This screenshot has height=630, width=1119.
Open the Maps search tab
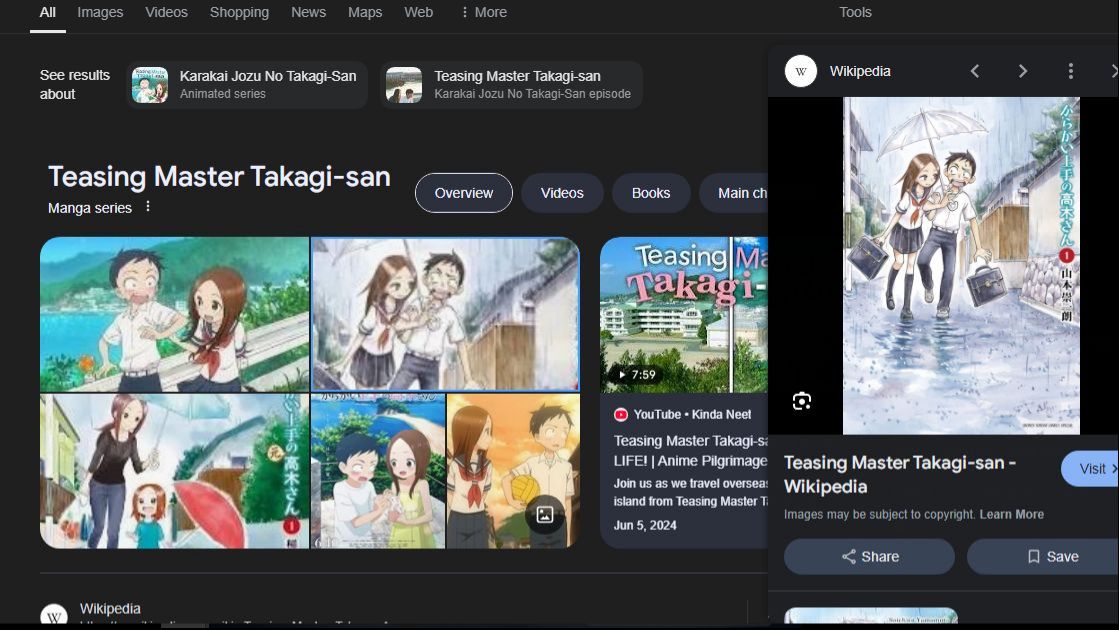(x=365, y=12)
